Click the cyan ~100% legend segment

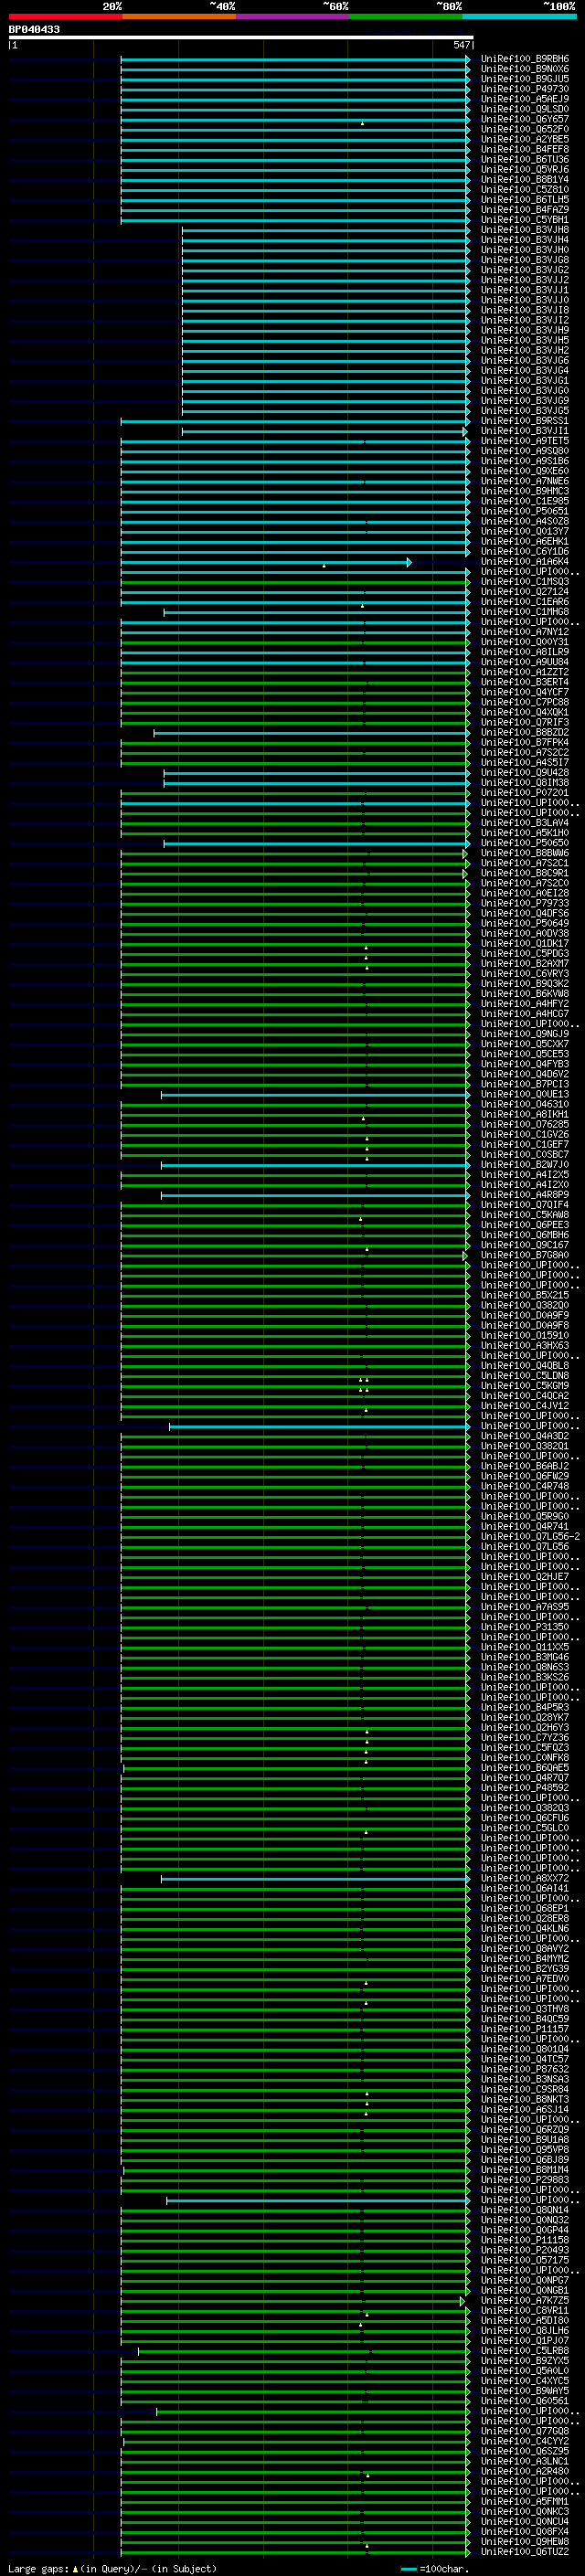tap(519, 16)
